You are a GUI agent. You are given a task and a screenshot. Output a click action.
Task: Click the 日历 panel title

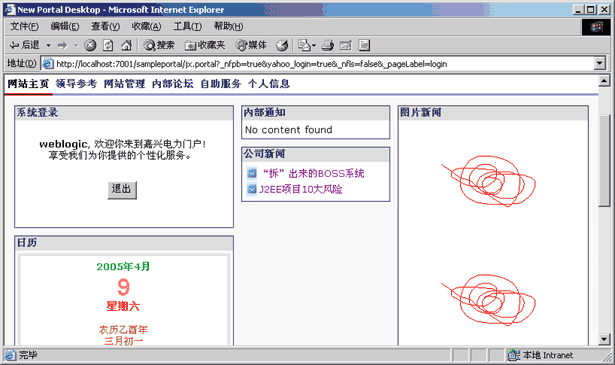[27, 243]
